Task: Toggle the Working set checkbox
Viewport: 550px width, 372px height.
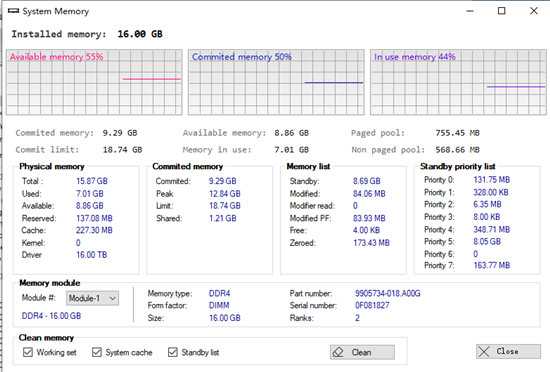Action: point(28,352)
